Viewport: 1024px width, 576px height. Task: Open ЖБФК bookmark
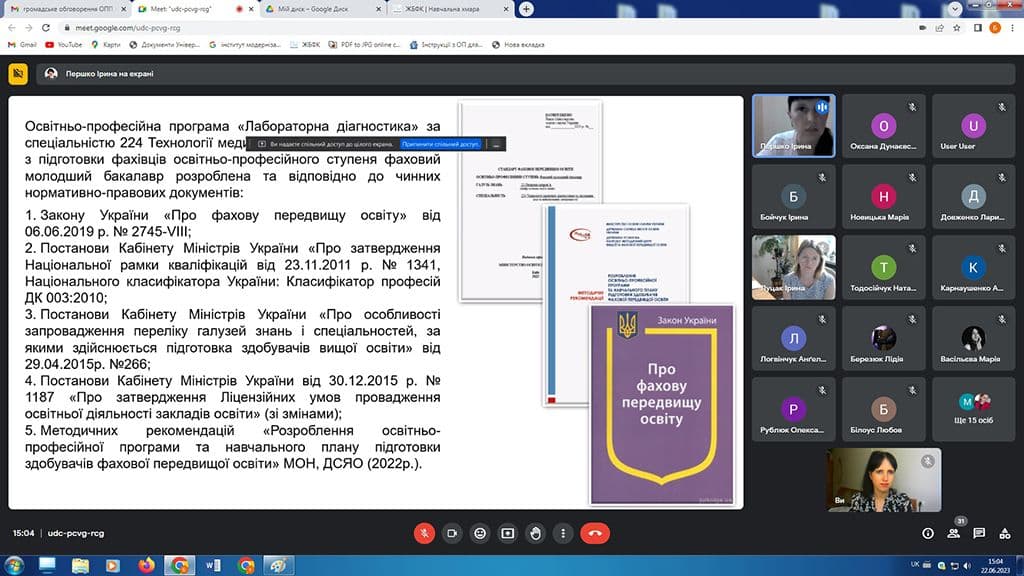(305, 44)
